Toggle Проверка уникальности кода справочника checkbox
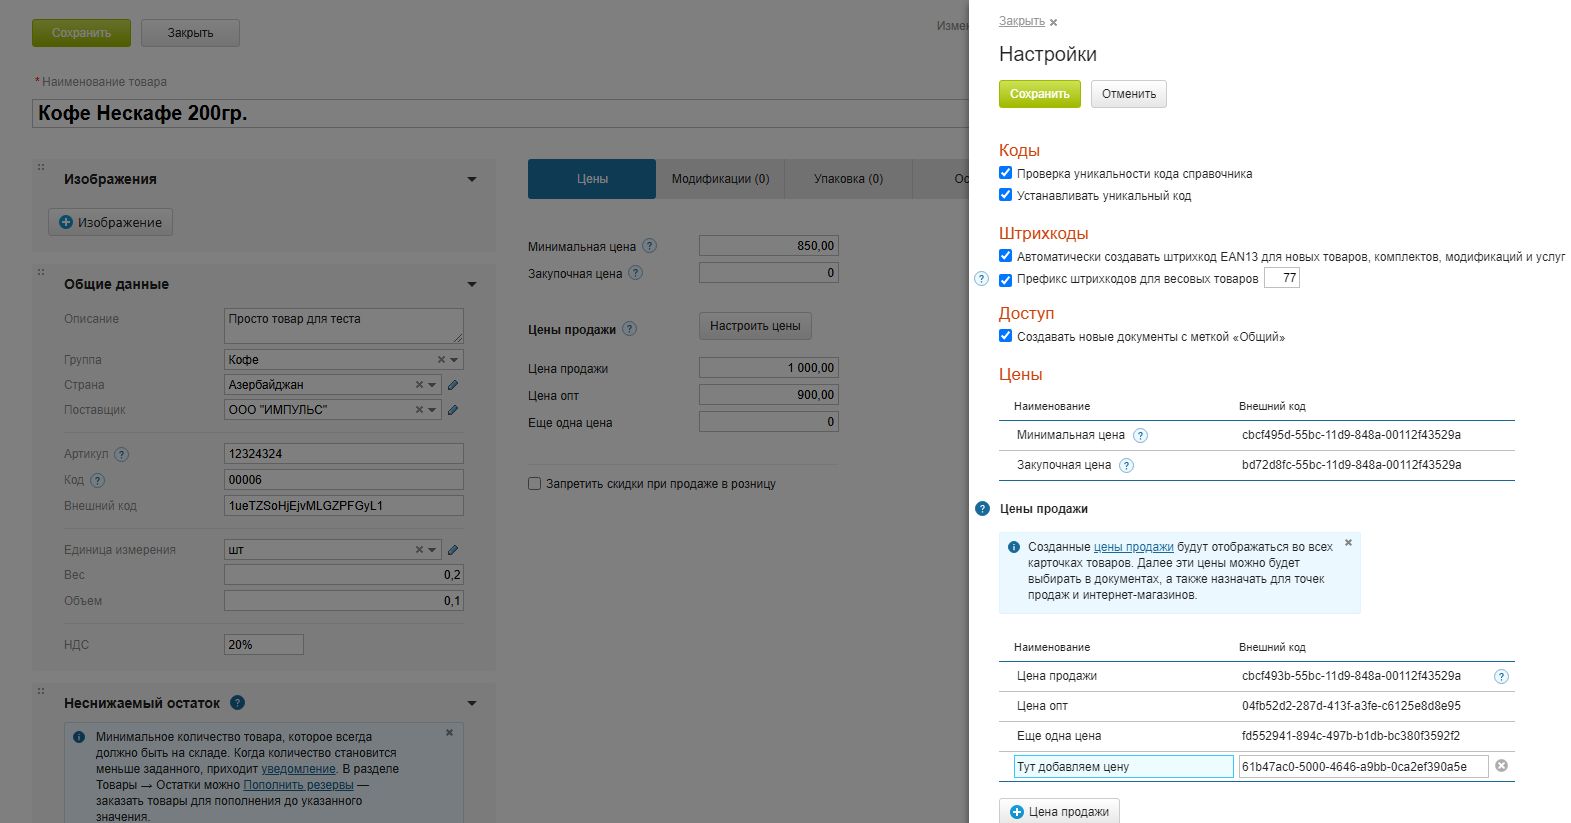 click(1005, 173)
